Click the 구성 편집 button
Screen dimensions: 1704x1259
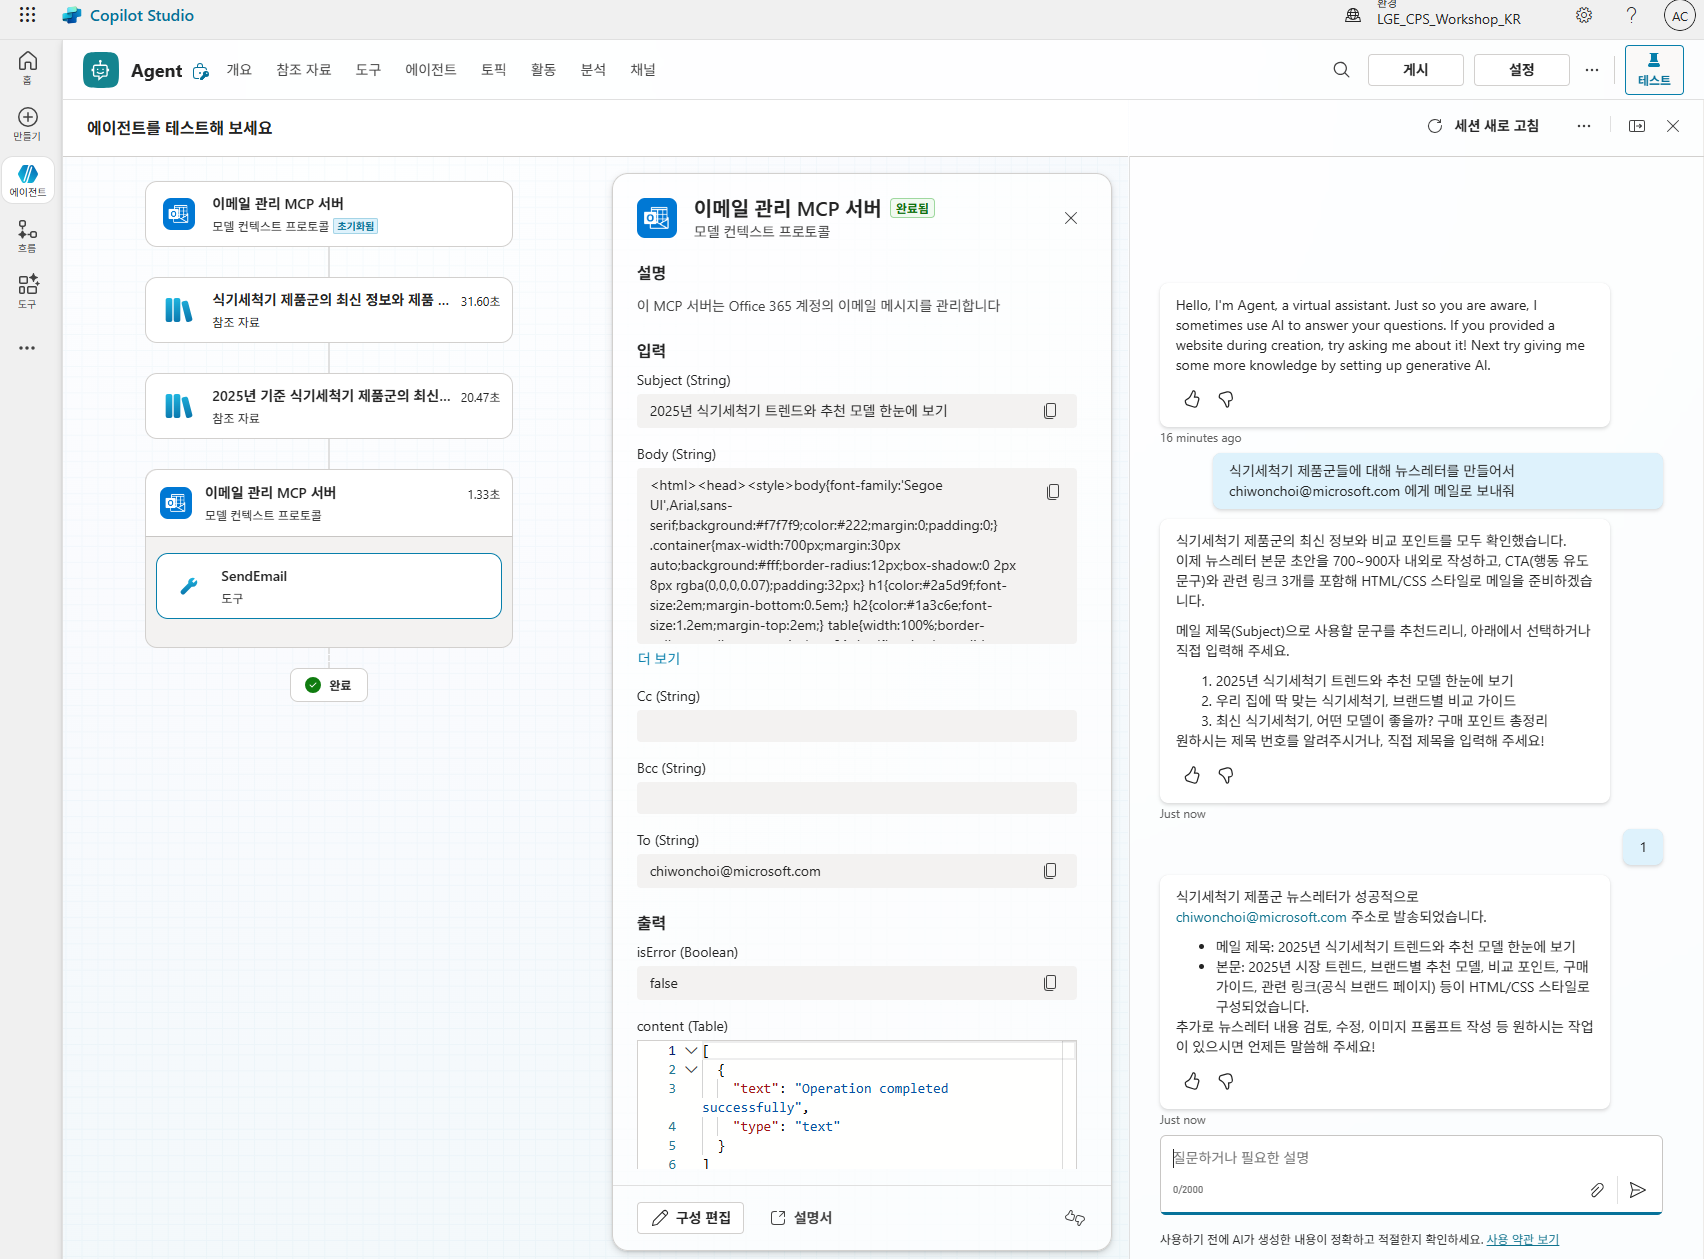[690, 1217]
